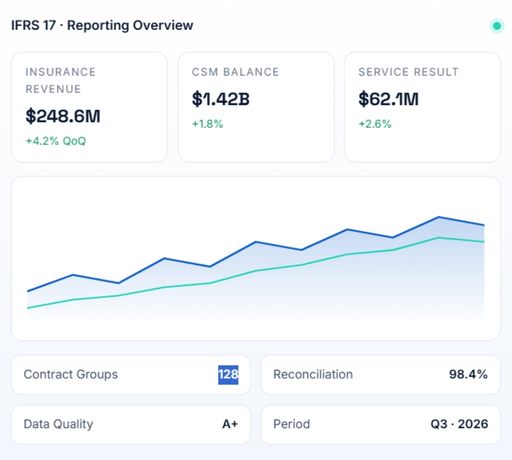Click the +4.2% QoQ change label

click(56, 141)
